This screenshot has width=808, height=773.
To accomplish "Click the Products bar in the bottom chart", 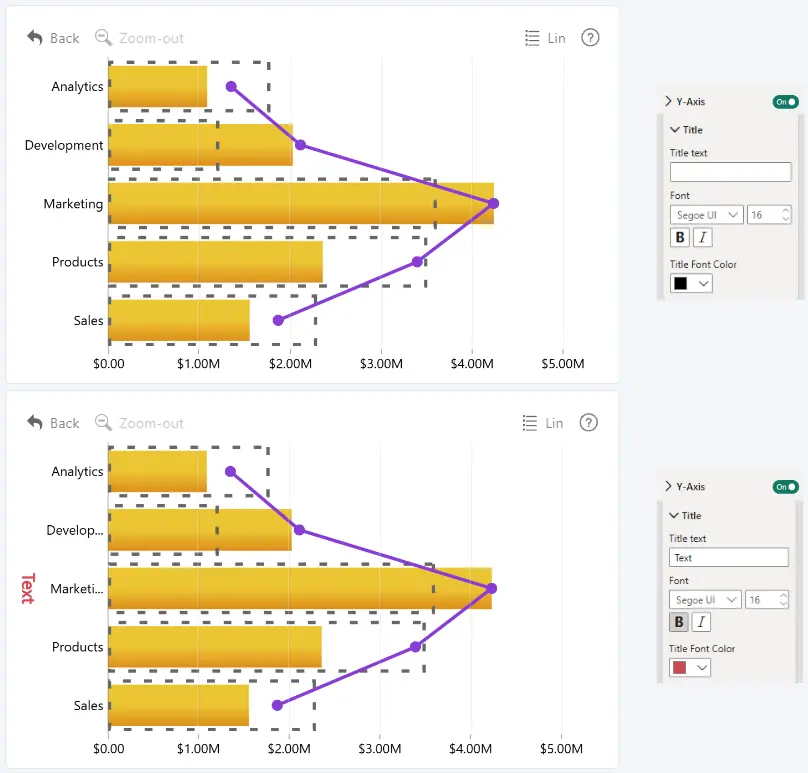I will [215, 647].
